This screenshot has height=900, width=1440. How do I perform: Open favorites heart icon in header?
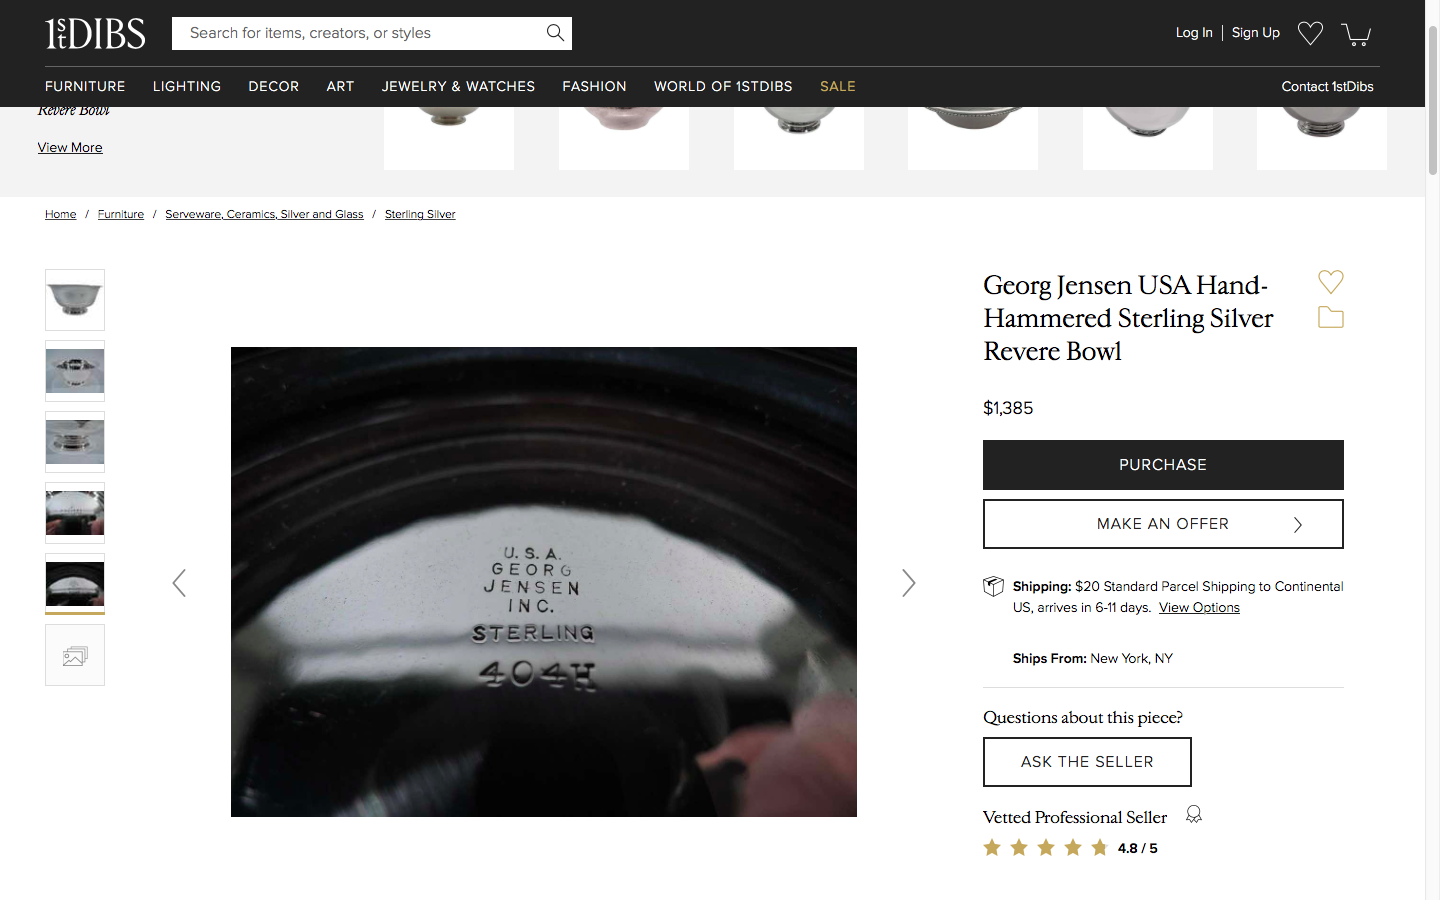click(1310, 33)
